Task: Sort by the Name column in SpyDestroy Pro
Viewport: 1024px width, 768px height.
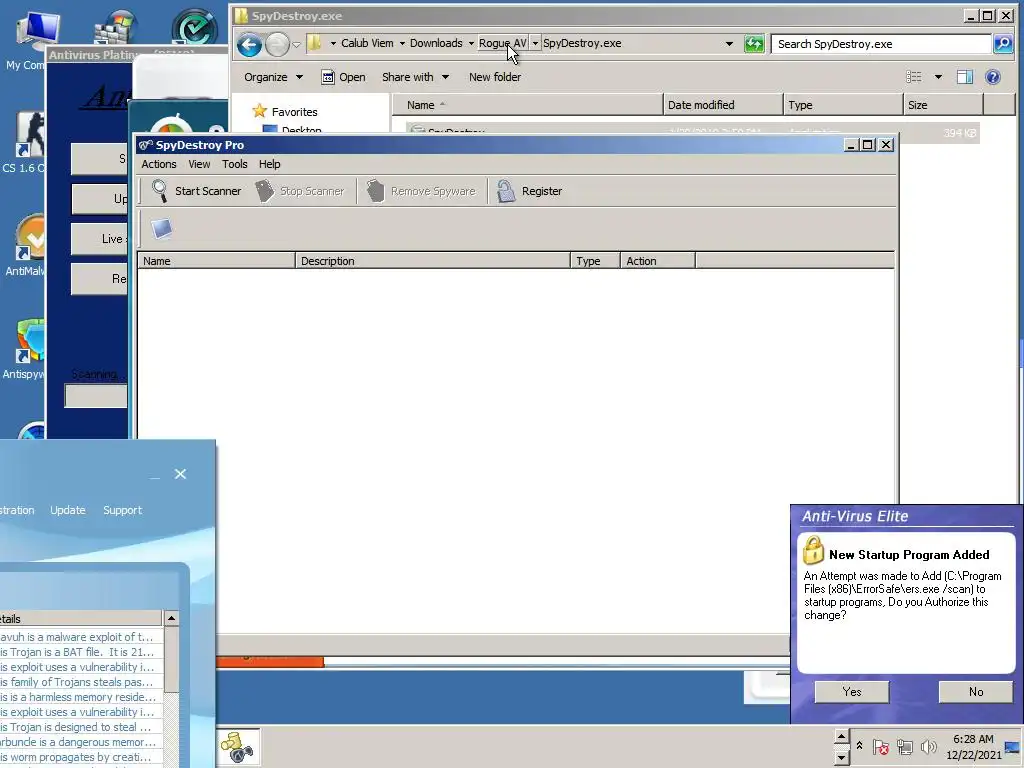Action: (x=216, y=261)
